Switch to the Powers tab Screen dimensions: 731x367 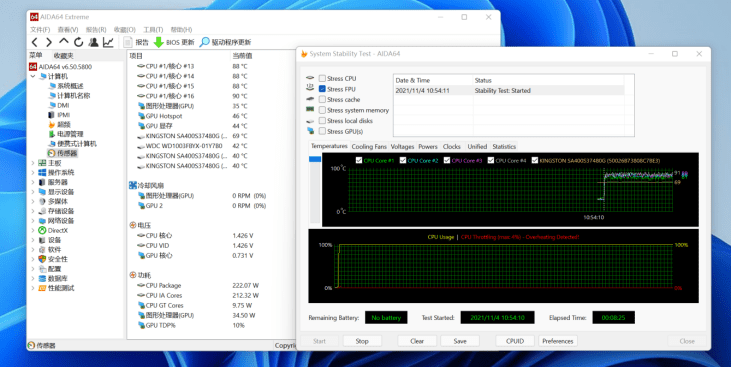pyautogui.click(x=428, y=146)
